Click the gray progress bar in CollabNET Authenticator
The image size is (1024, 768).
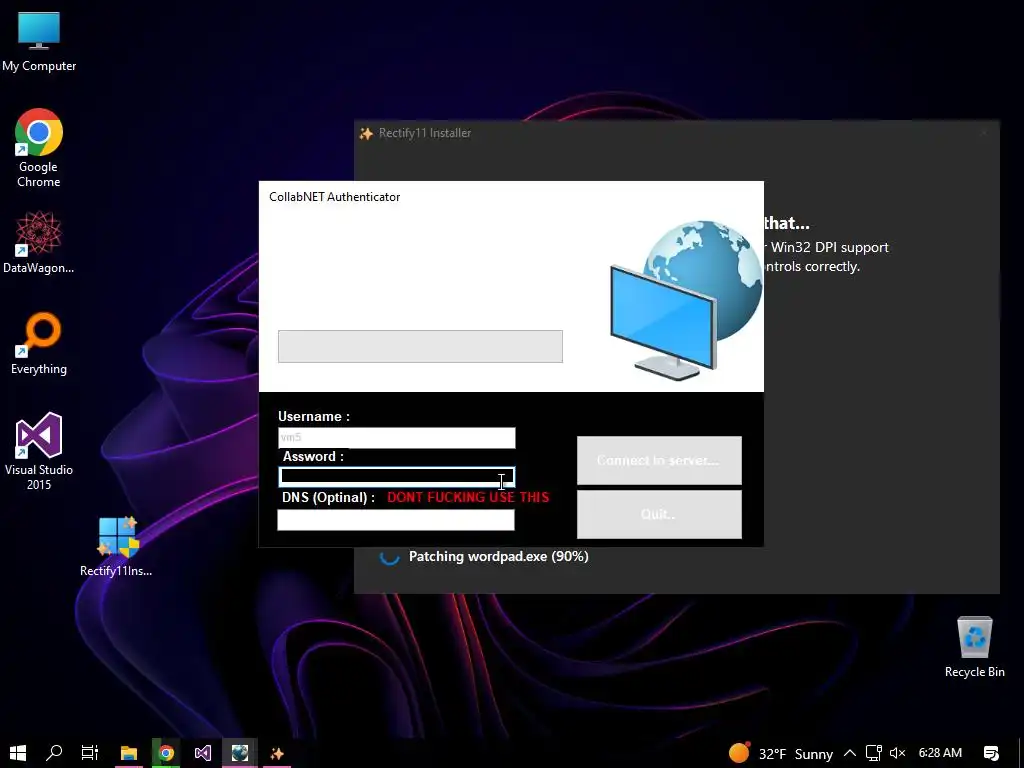(x=420, y=346)
